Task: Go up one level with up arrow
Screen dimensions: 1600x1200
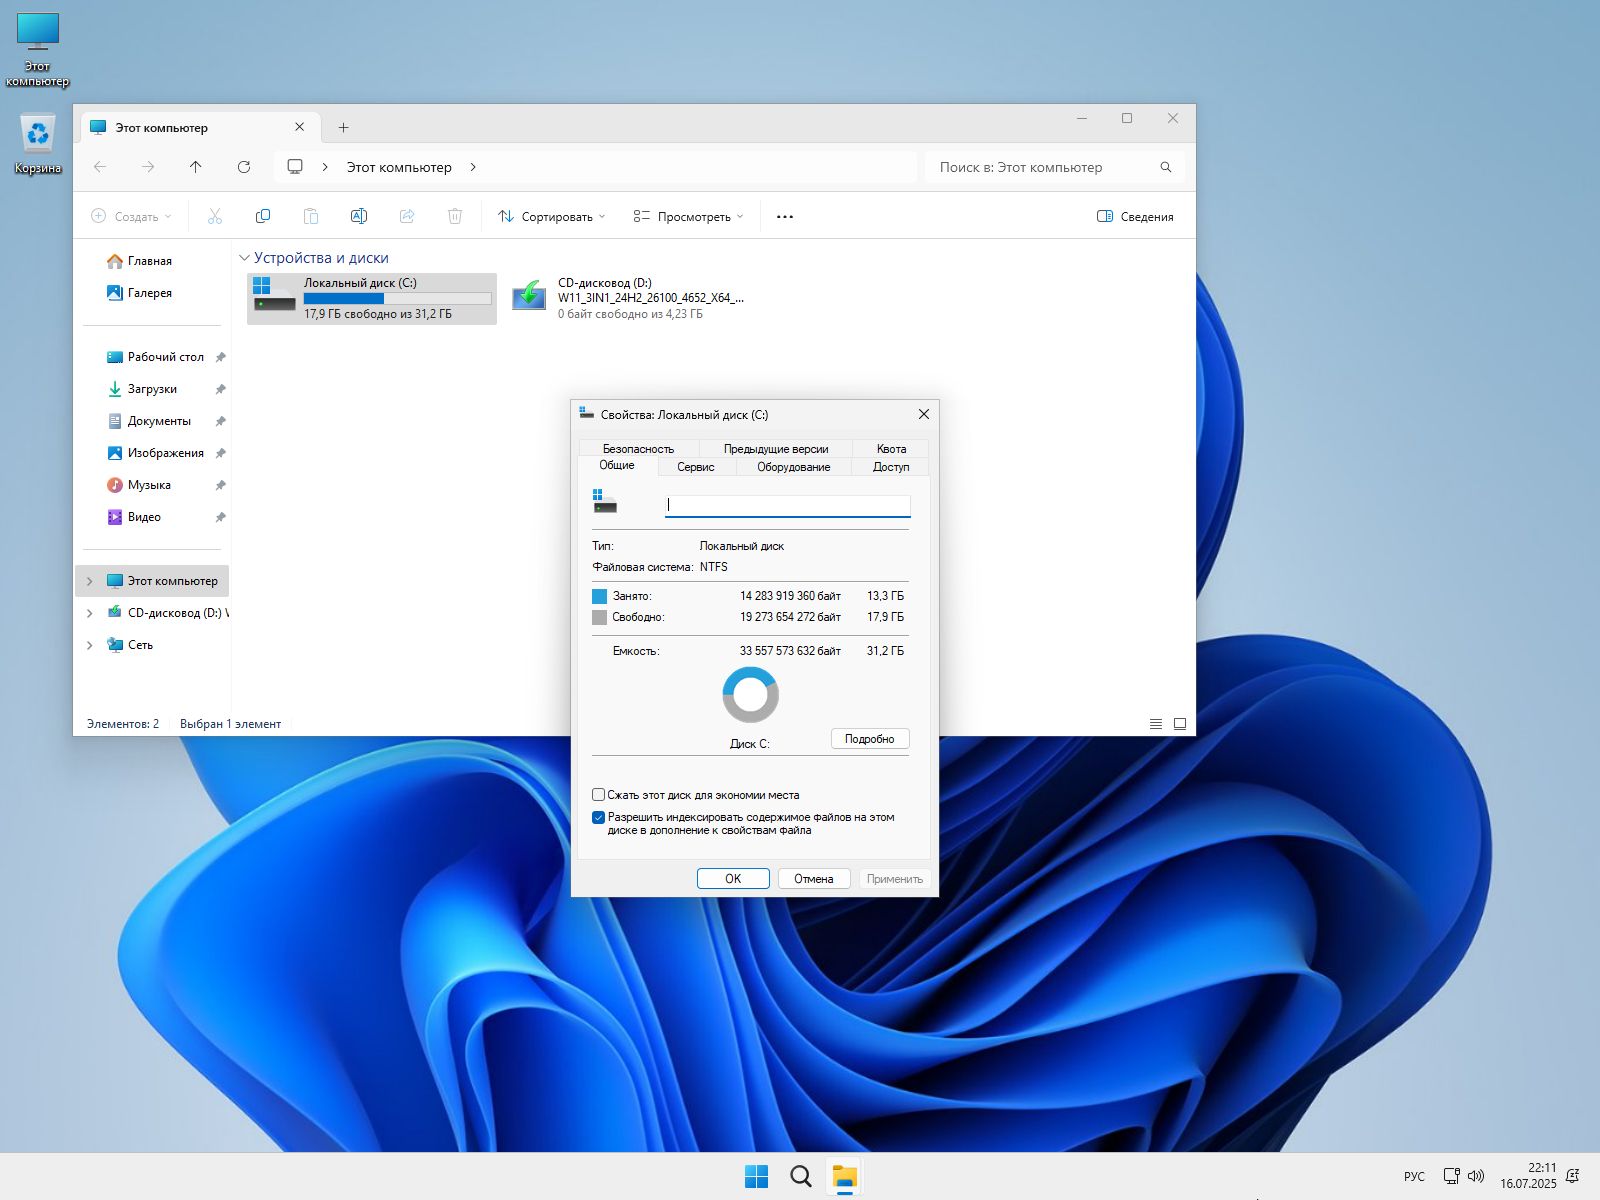Action: click(196, 167)
